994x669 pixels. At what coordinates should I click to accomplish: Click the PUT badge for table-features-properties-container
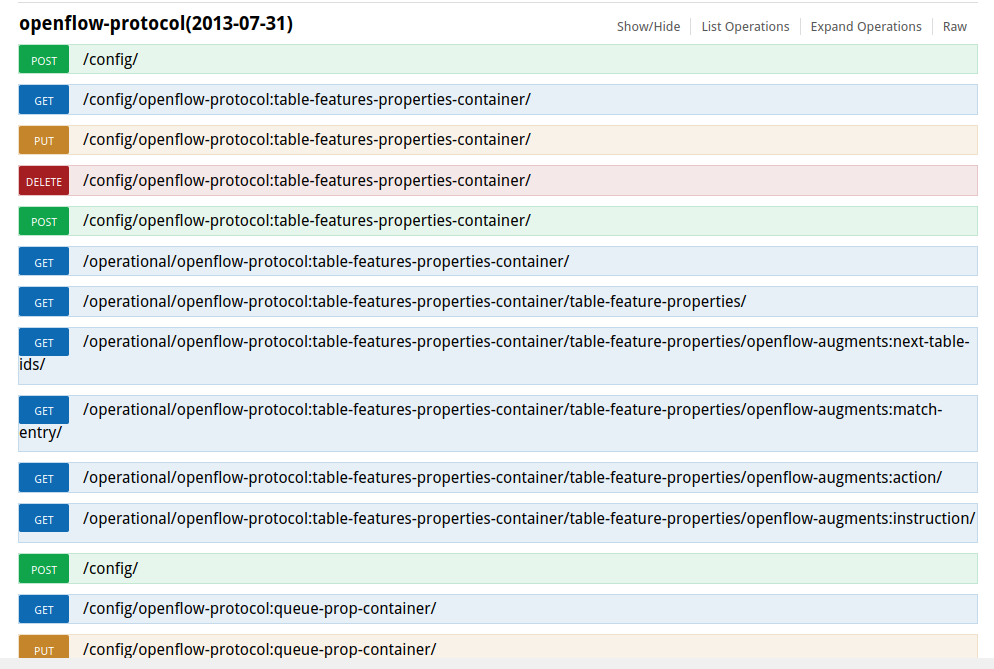[44, 140]
